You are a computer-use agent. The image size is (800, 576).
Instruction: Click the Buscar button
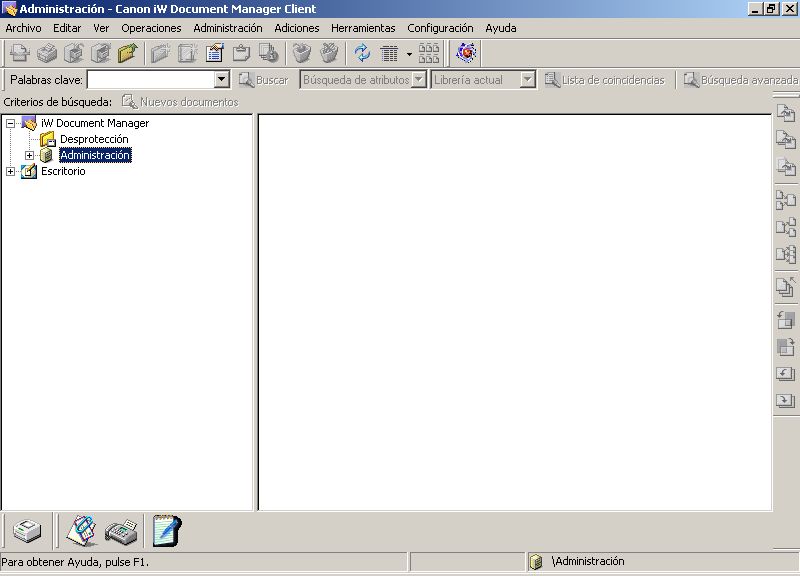click(264, 80)
